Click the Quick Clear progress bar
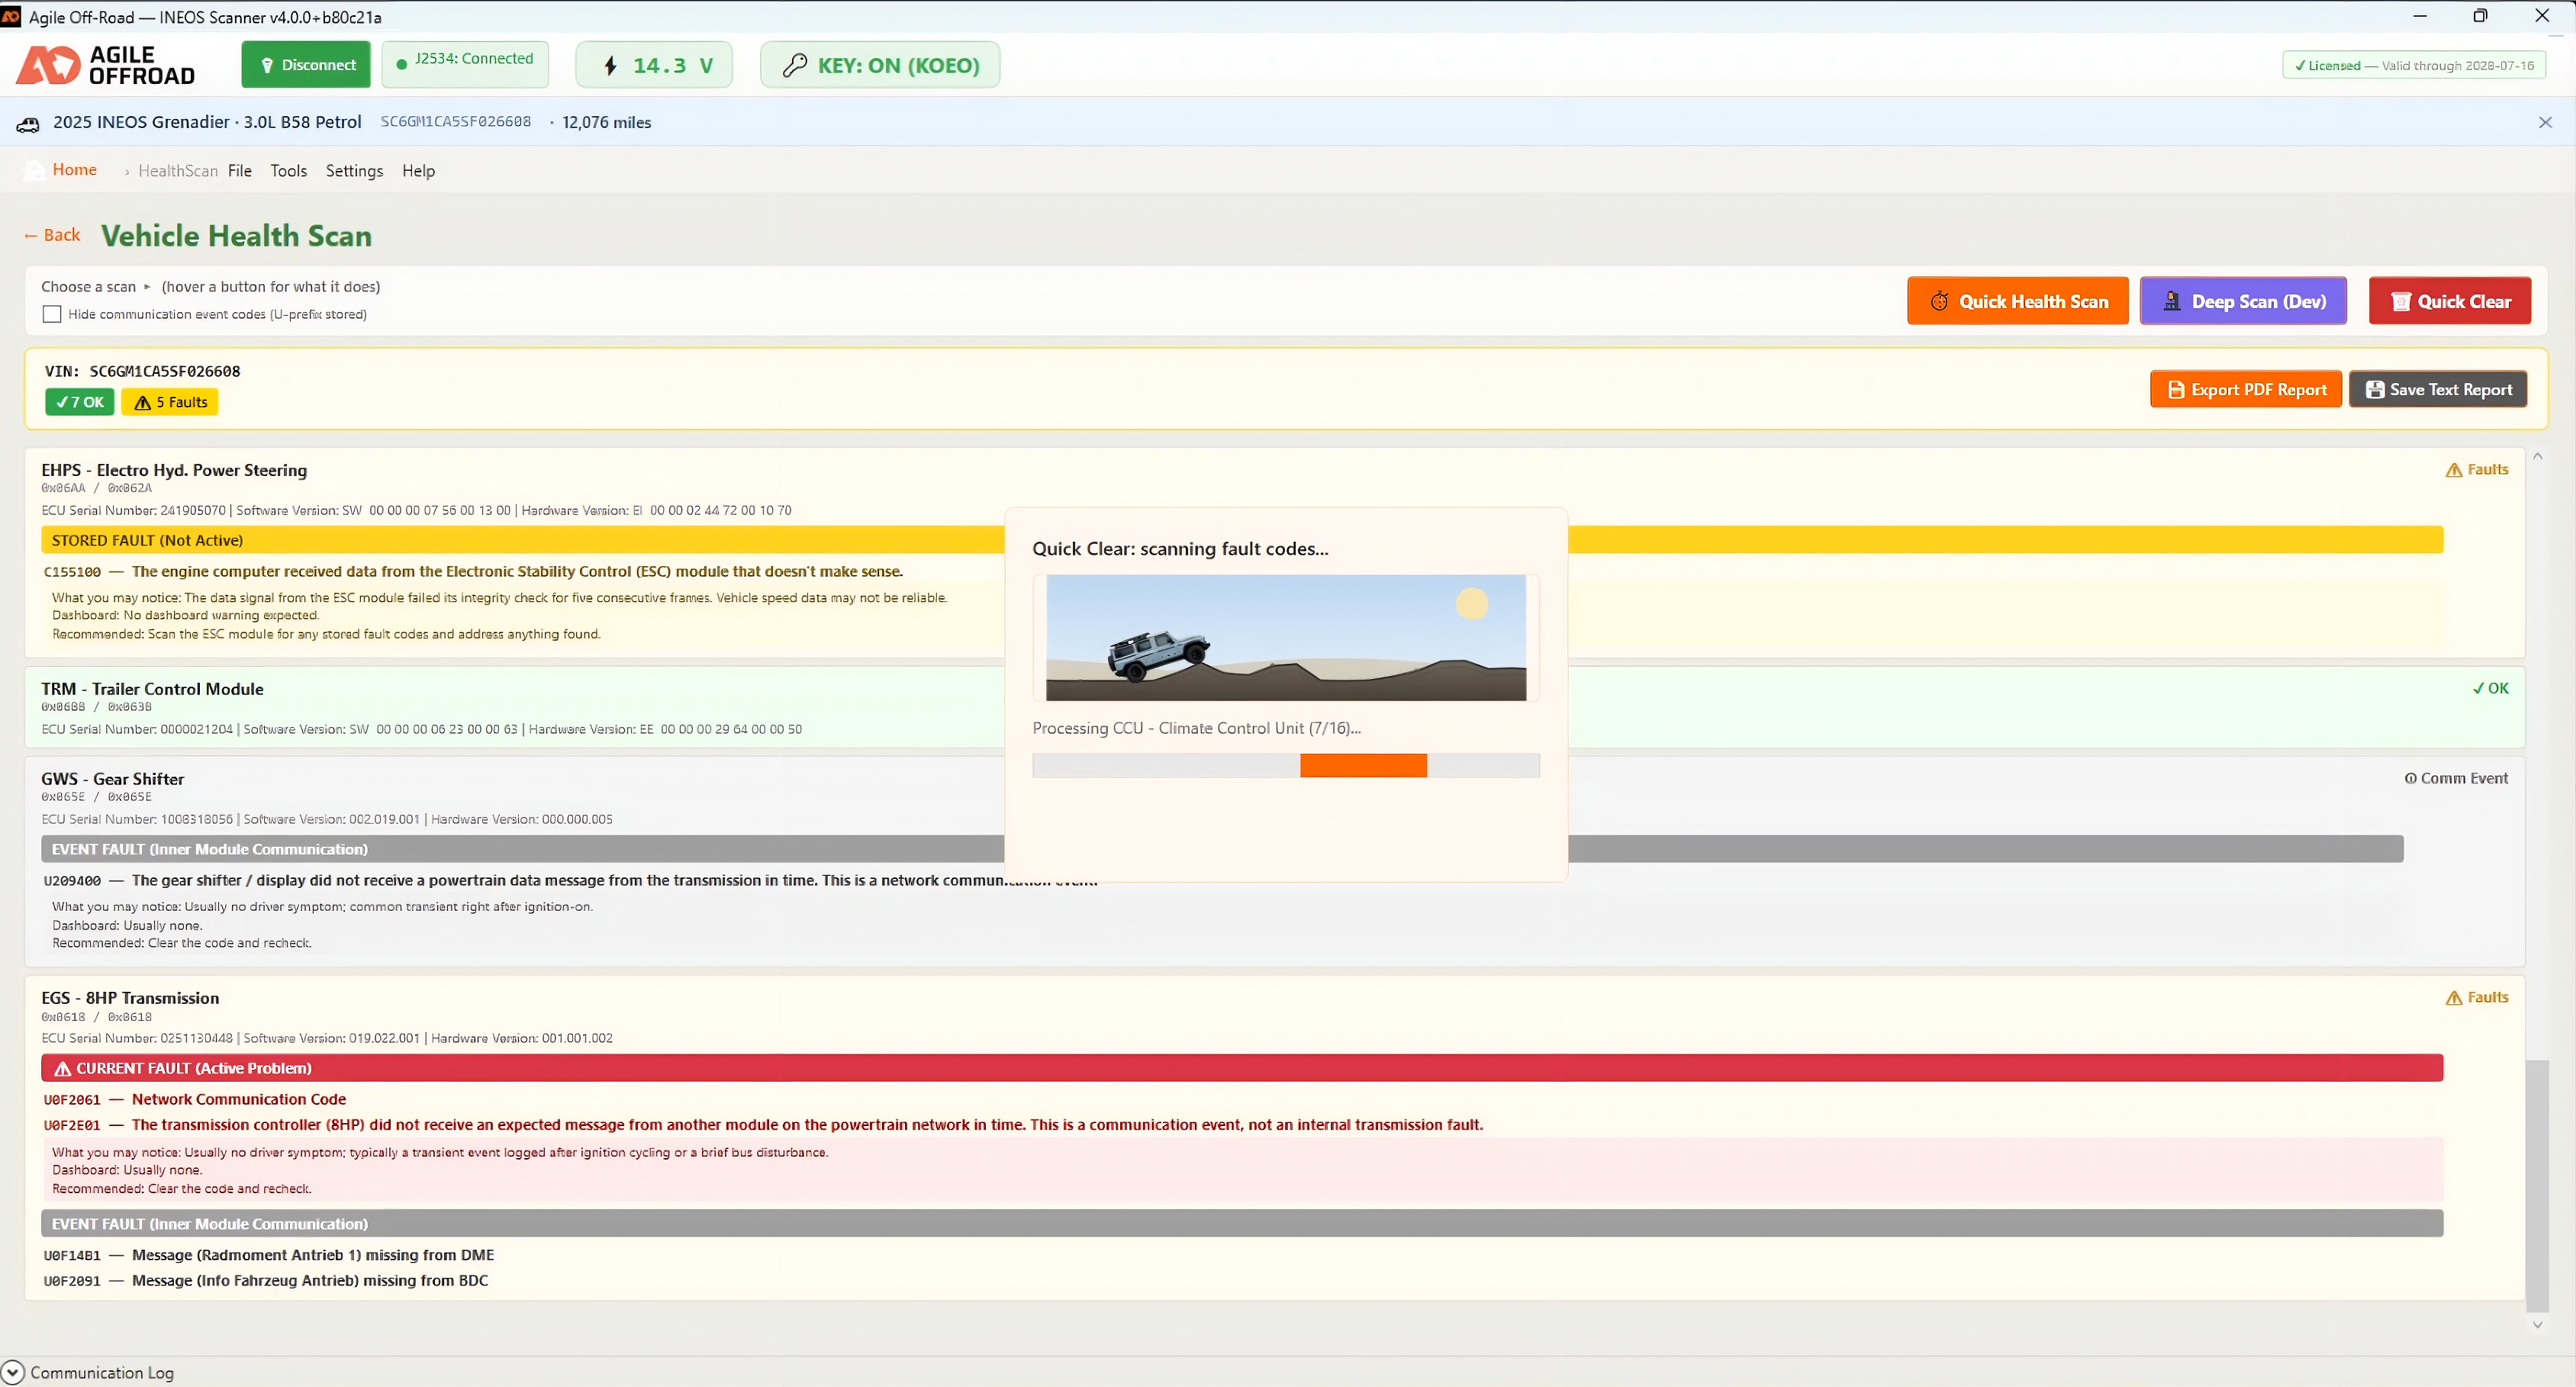 [x=1286, y=766]
